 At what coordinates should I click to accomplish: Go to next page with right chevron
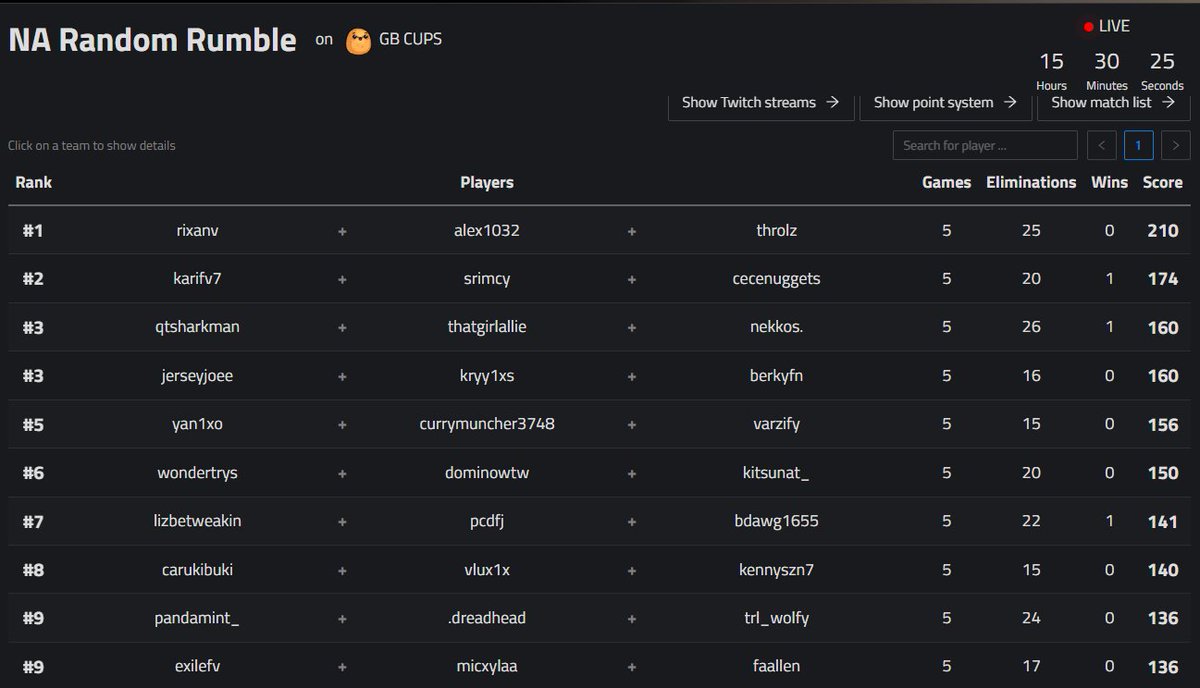pyautogui.click(x=1175, y=145)
